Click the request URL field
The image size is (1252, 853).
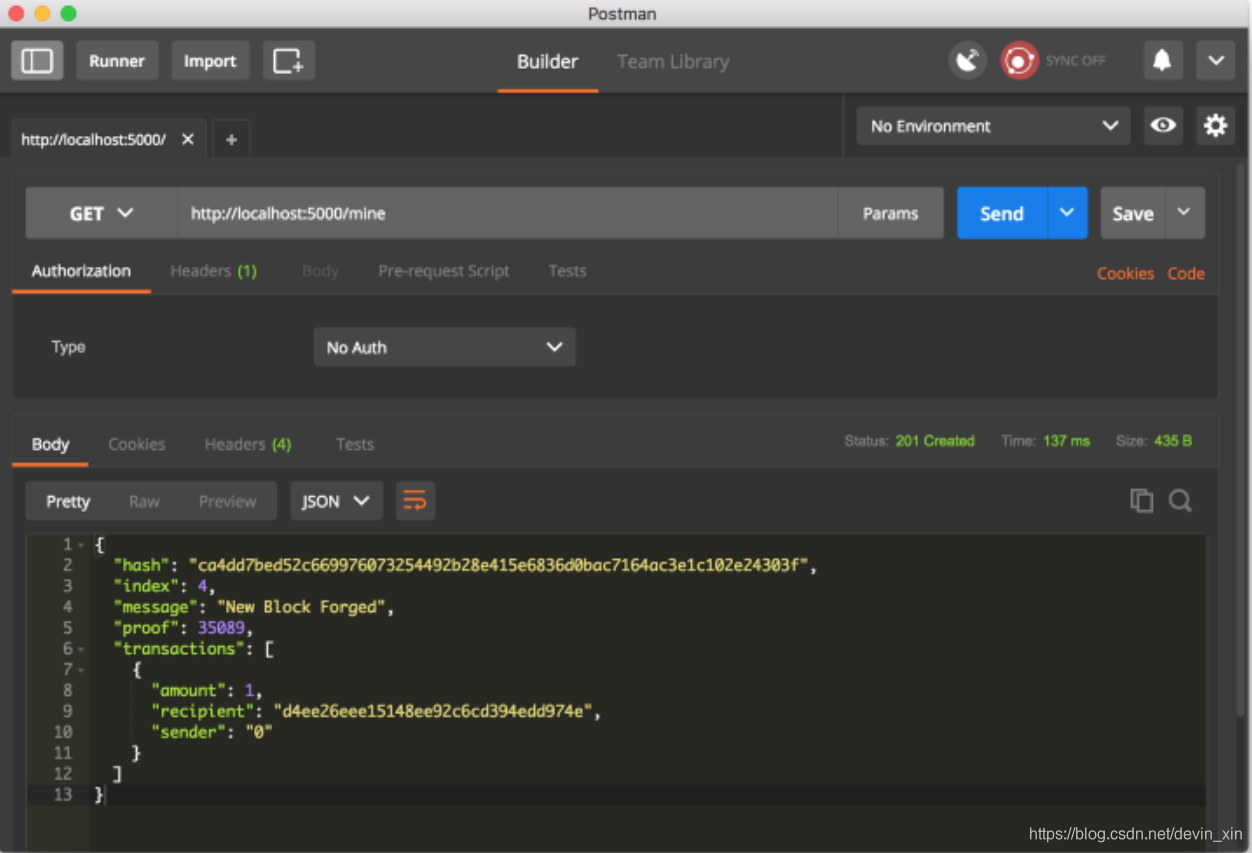coord(507,213)
